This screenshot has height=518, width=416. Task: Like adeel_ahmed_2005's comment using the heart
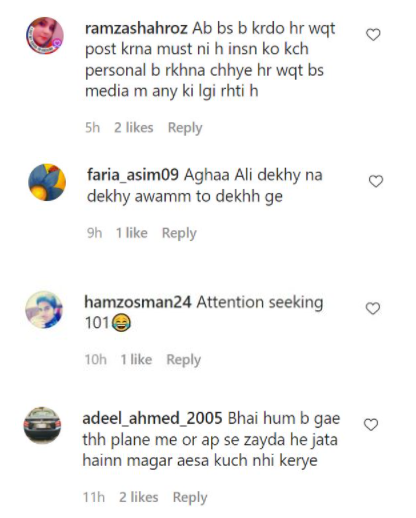(x=371, y=425)
